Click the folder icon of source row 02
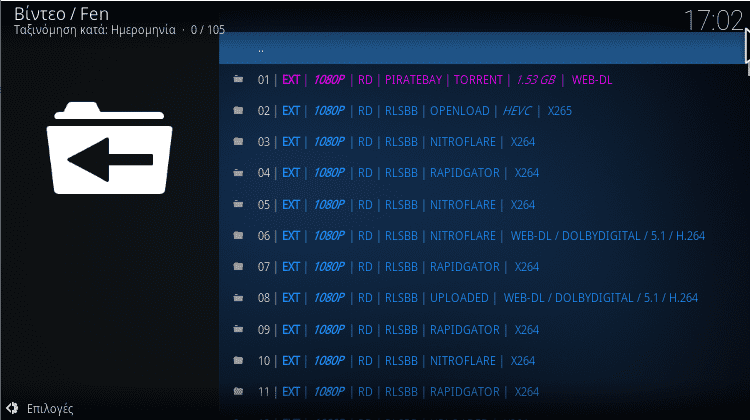This screenshot has height=420, width=750. 238,111
